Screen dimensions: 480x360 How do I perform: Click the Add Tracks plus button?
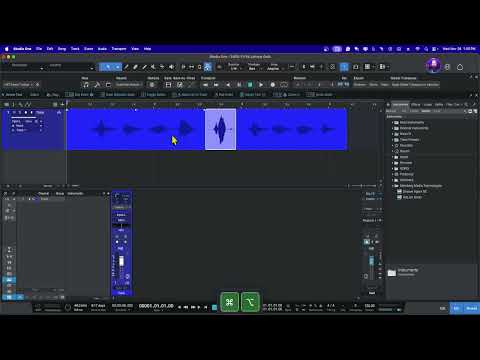(62, 104)
